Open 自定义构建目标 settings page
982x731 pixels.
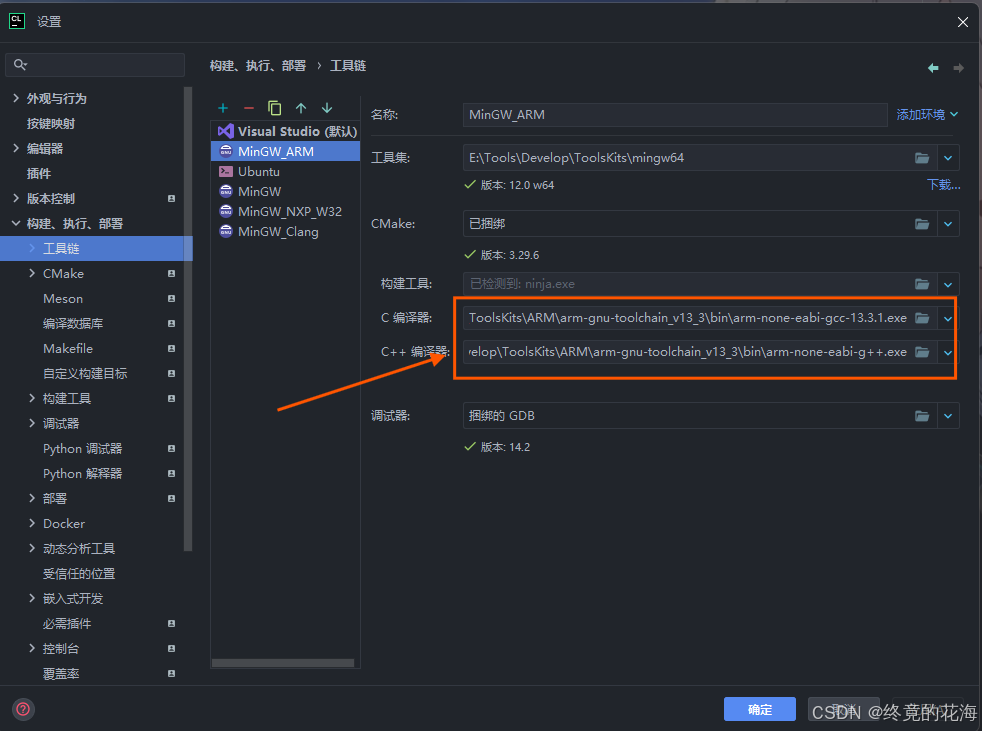(x=85, y=373)
